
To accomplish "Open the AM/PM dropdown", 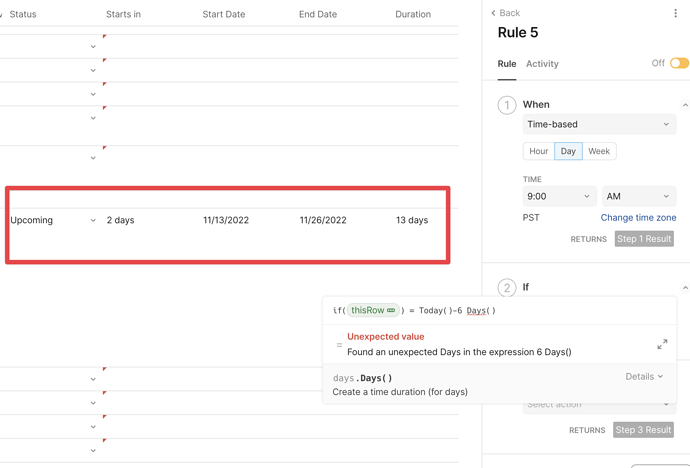I will [x=639, y=197].
